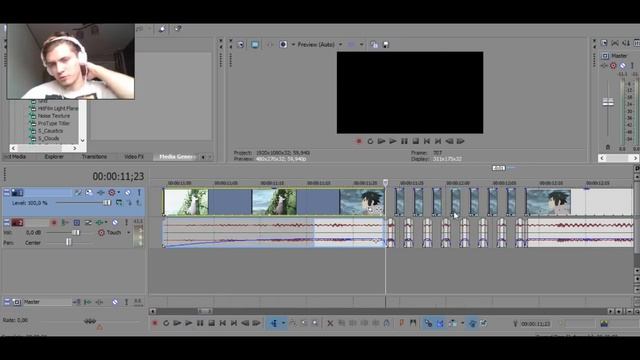
Task: Open compositing mode on video track 1
Action: point(119,202)
